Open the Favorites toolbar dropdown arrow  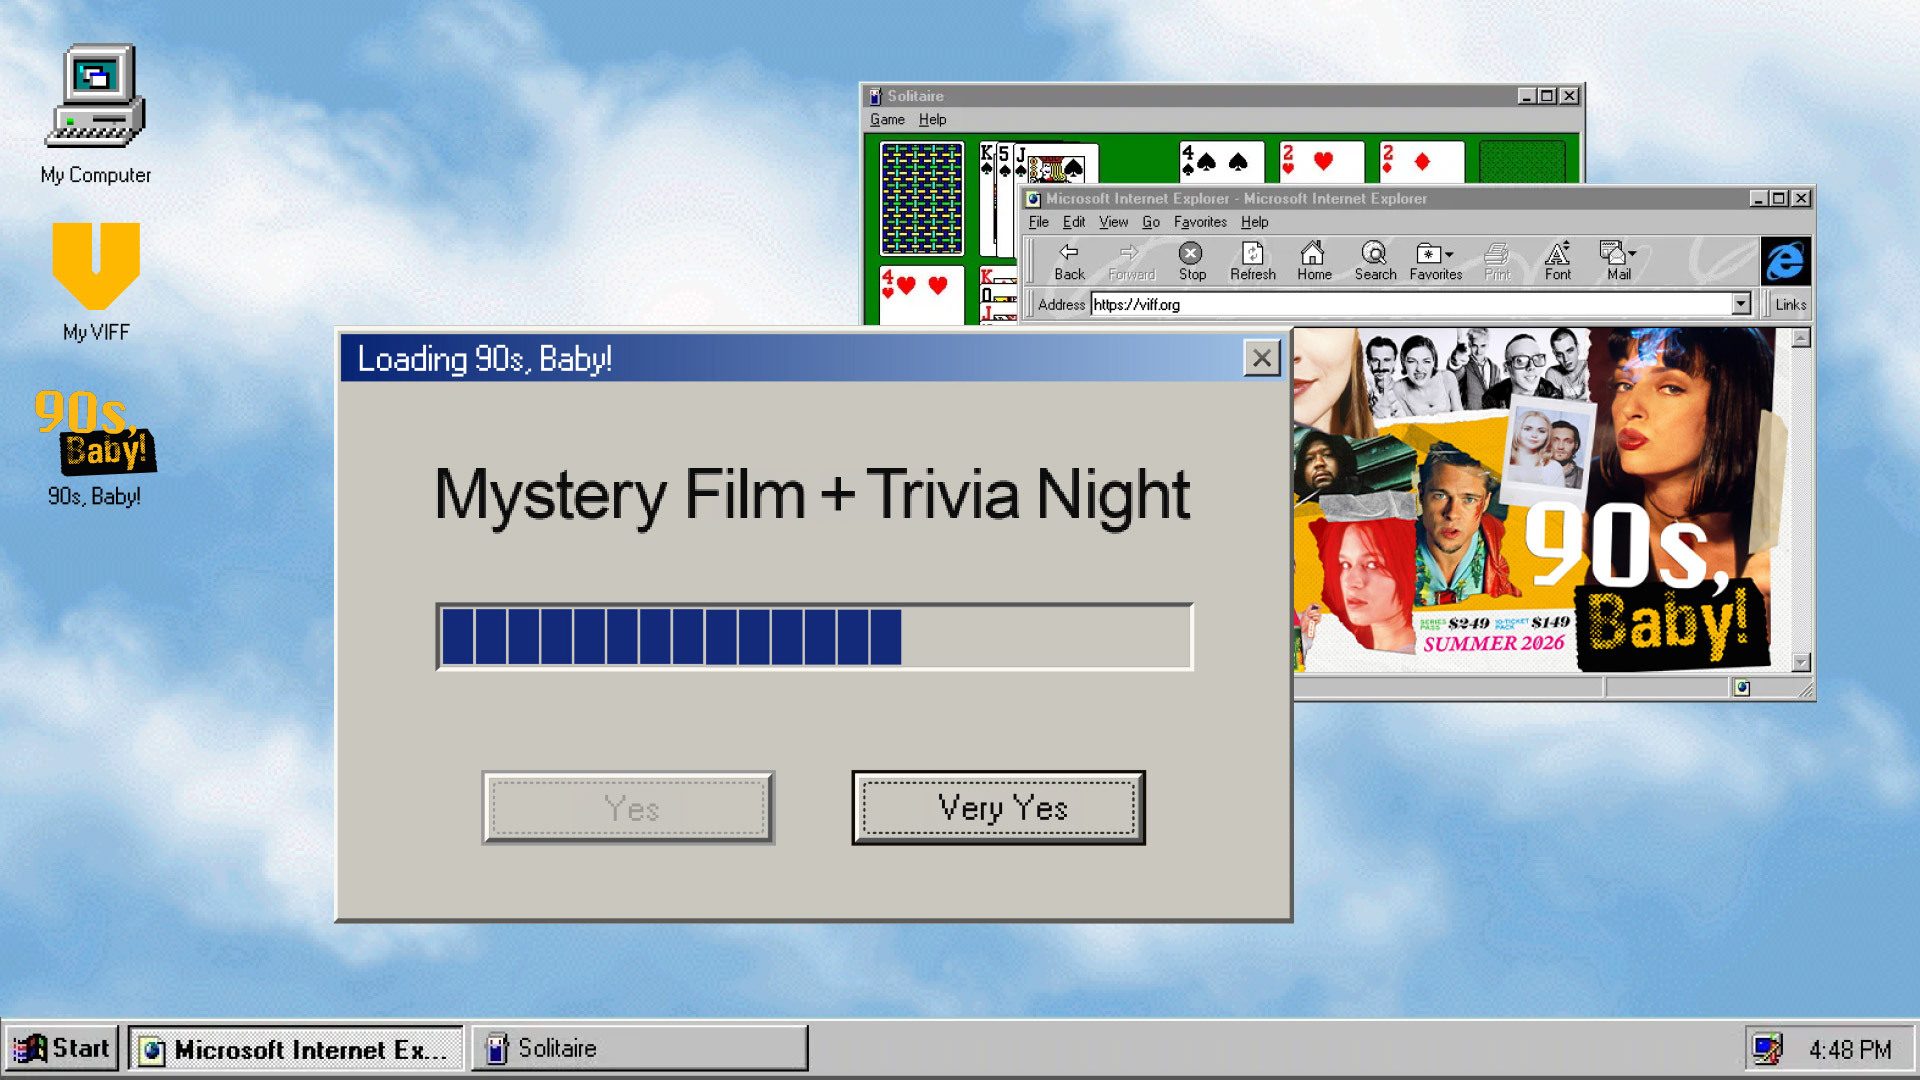[x=1449, y=255]
